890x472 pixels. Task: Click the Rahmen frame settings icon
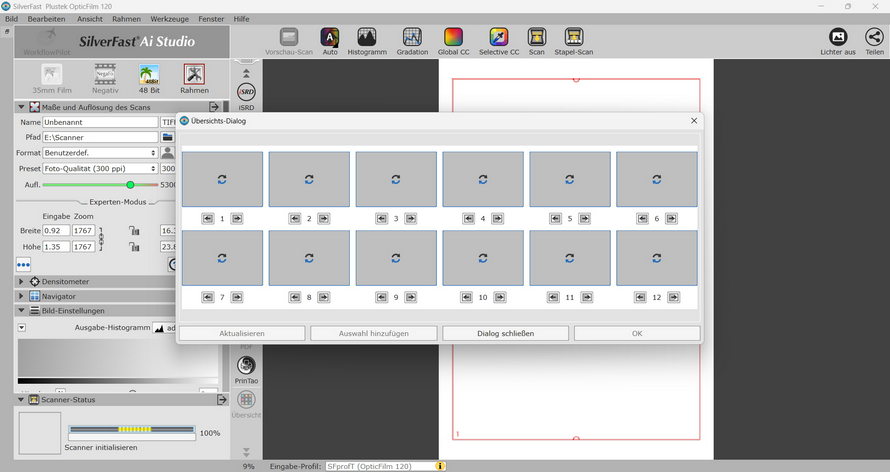[194, 75]
